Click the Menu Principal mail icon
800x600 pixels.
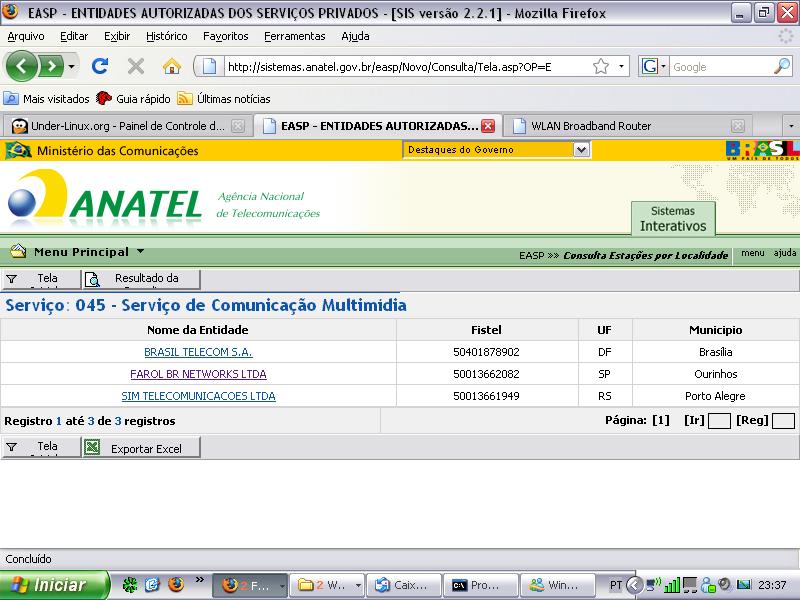pos(18,251)
